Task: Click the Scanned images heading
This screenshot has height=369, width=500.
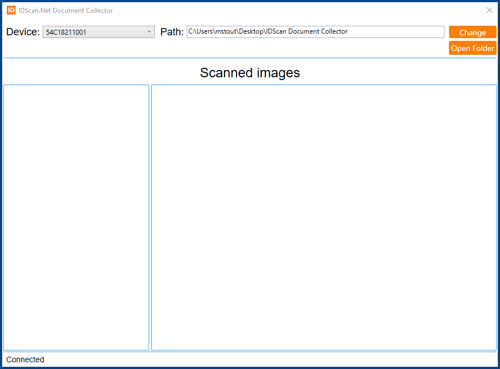Action: point(250,73)
